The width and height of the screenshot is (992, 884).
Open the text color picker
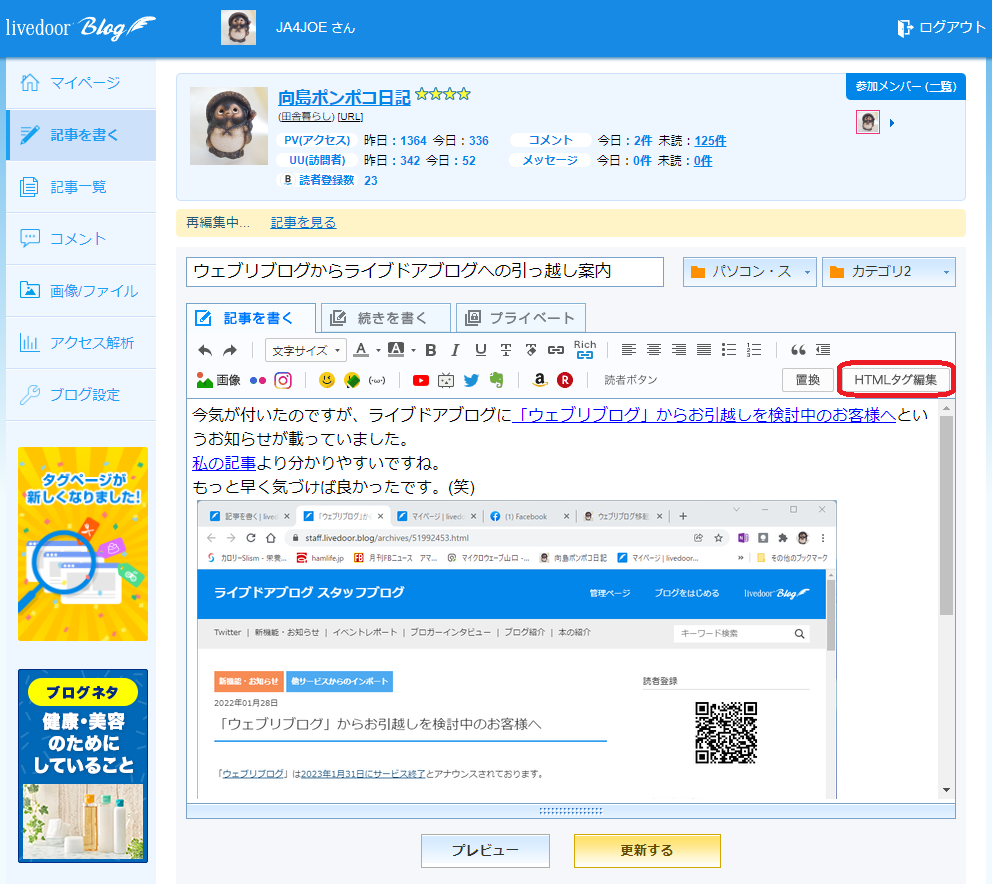tap(365, 350)
